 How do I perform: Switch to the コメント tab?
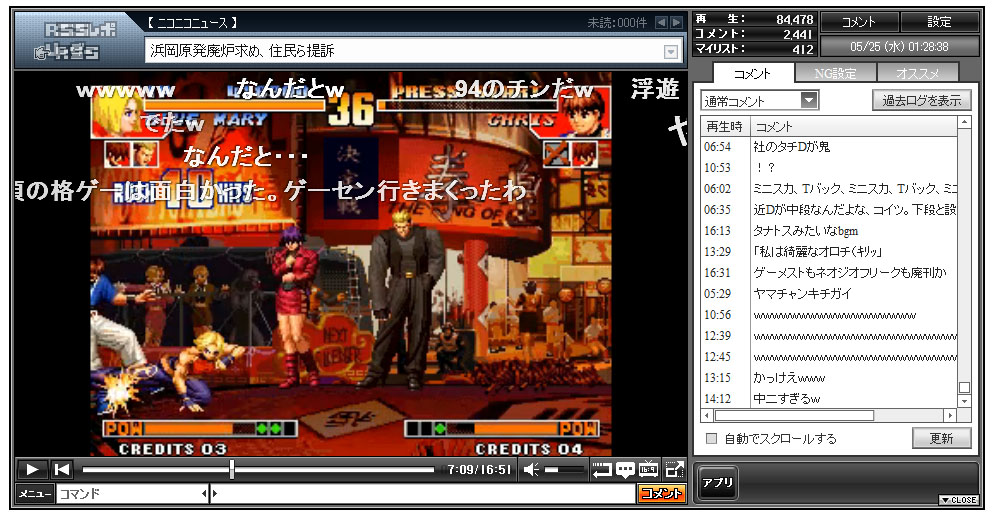[x=752, y=74]
